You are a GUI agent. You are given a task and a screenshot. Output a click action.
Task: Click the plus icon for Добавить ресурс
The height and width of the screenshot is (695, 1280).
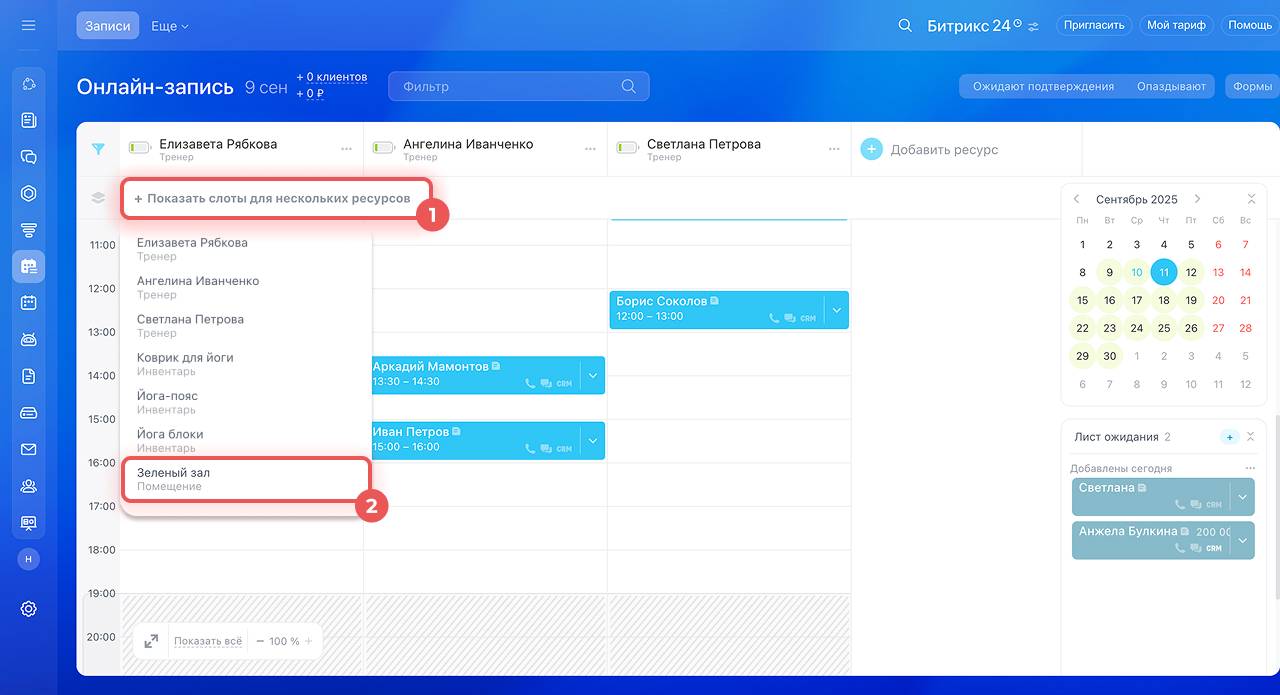[871, 149]
